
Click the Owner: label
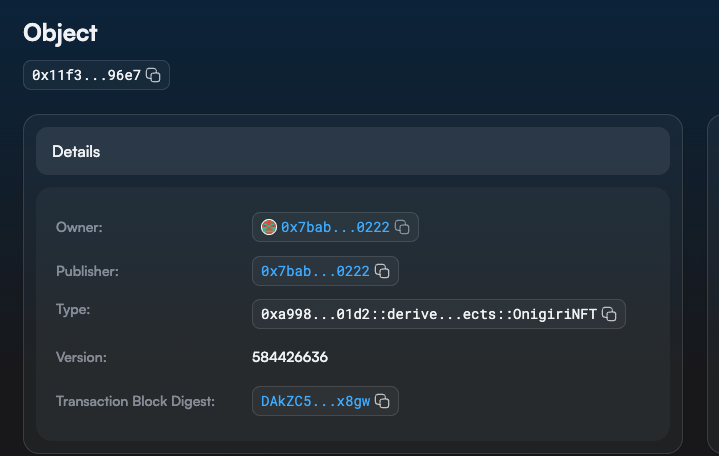(79, 227)
